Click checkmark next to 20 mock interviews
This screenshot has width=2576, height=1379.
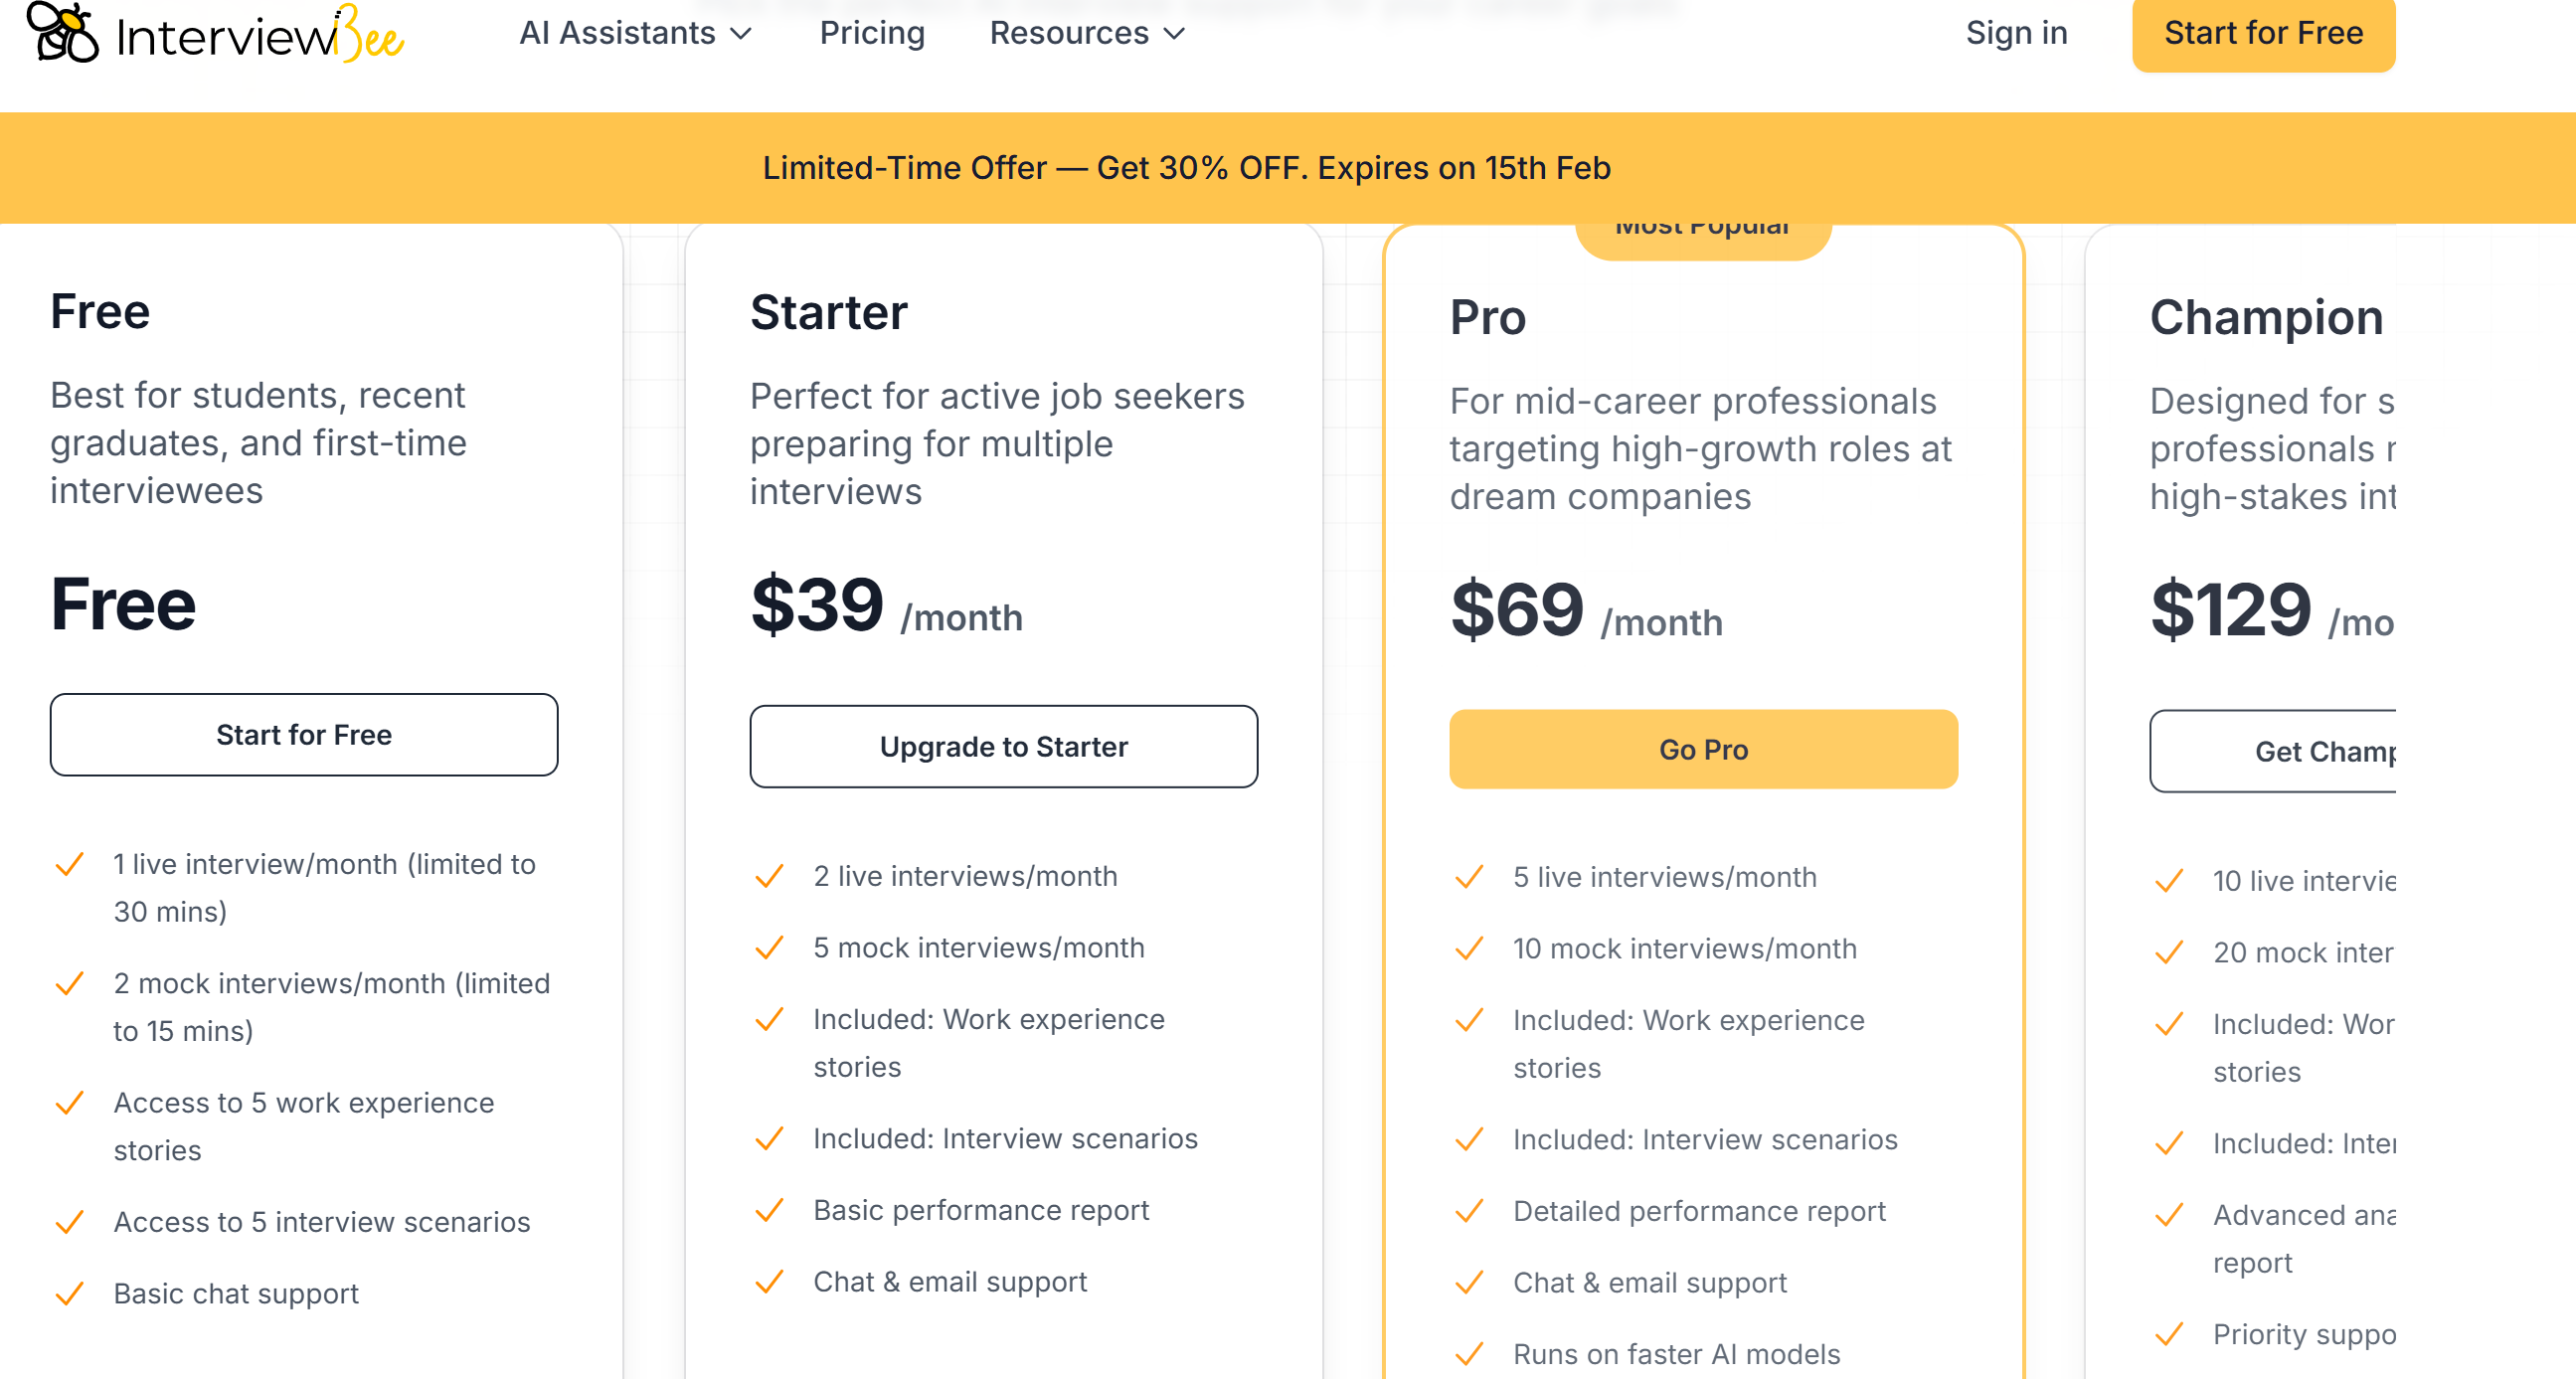[2169, 952]
